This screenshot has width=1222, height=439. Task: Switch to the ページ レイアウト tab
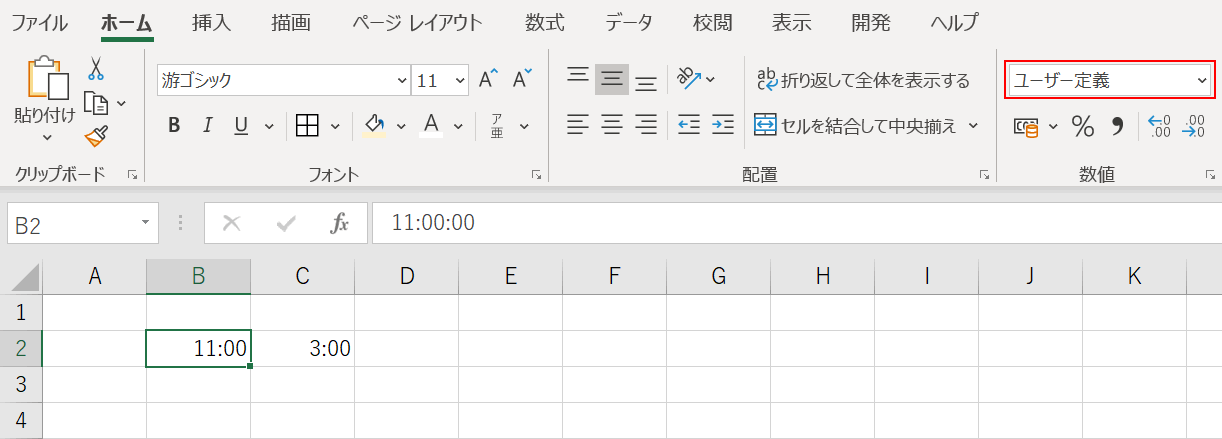(418, 22)
